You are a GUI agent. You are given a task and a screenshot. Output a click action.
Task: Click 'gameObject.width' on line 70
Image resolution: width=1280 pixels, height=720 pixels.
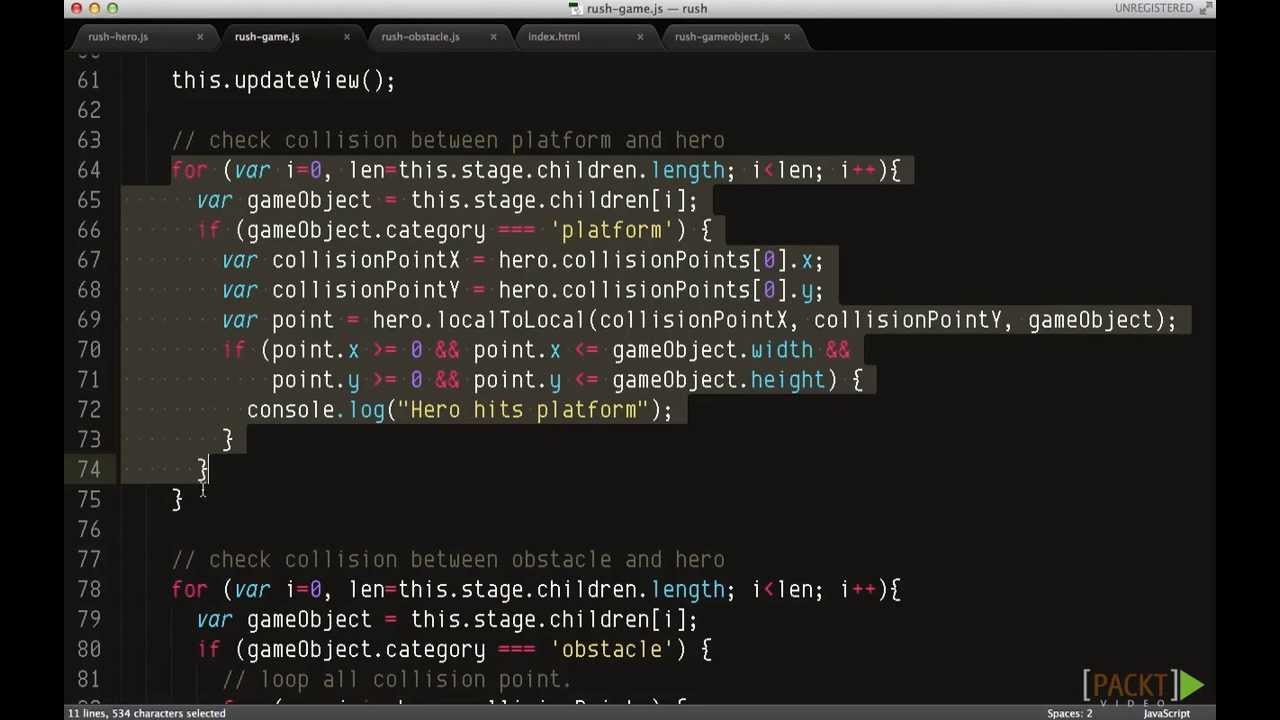click(712, 350)
